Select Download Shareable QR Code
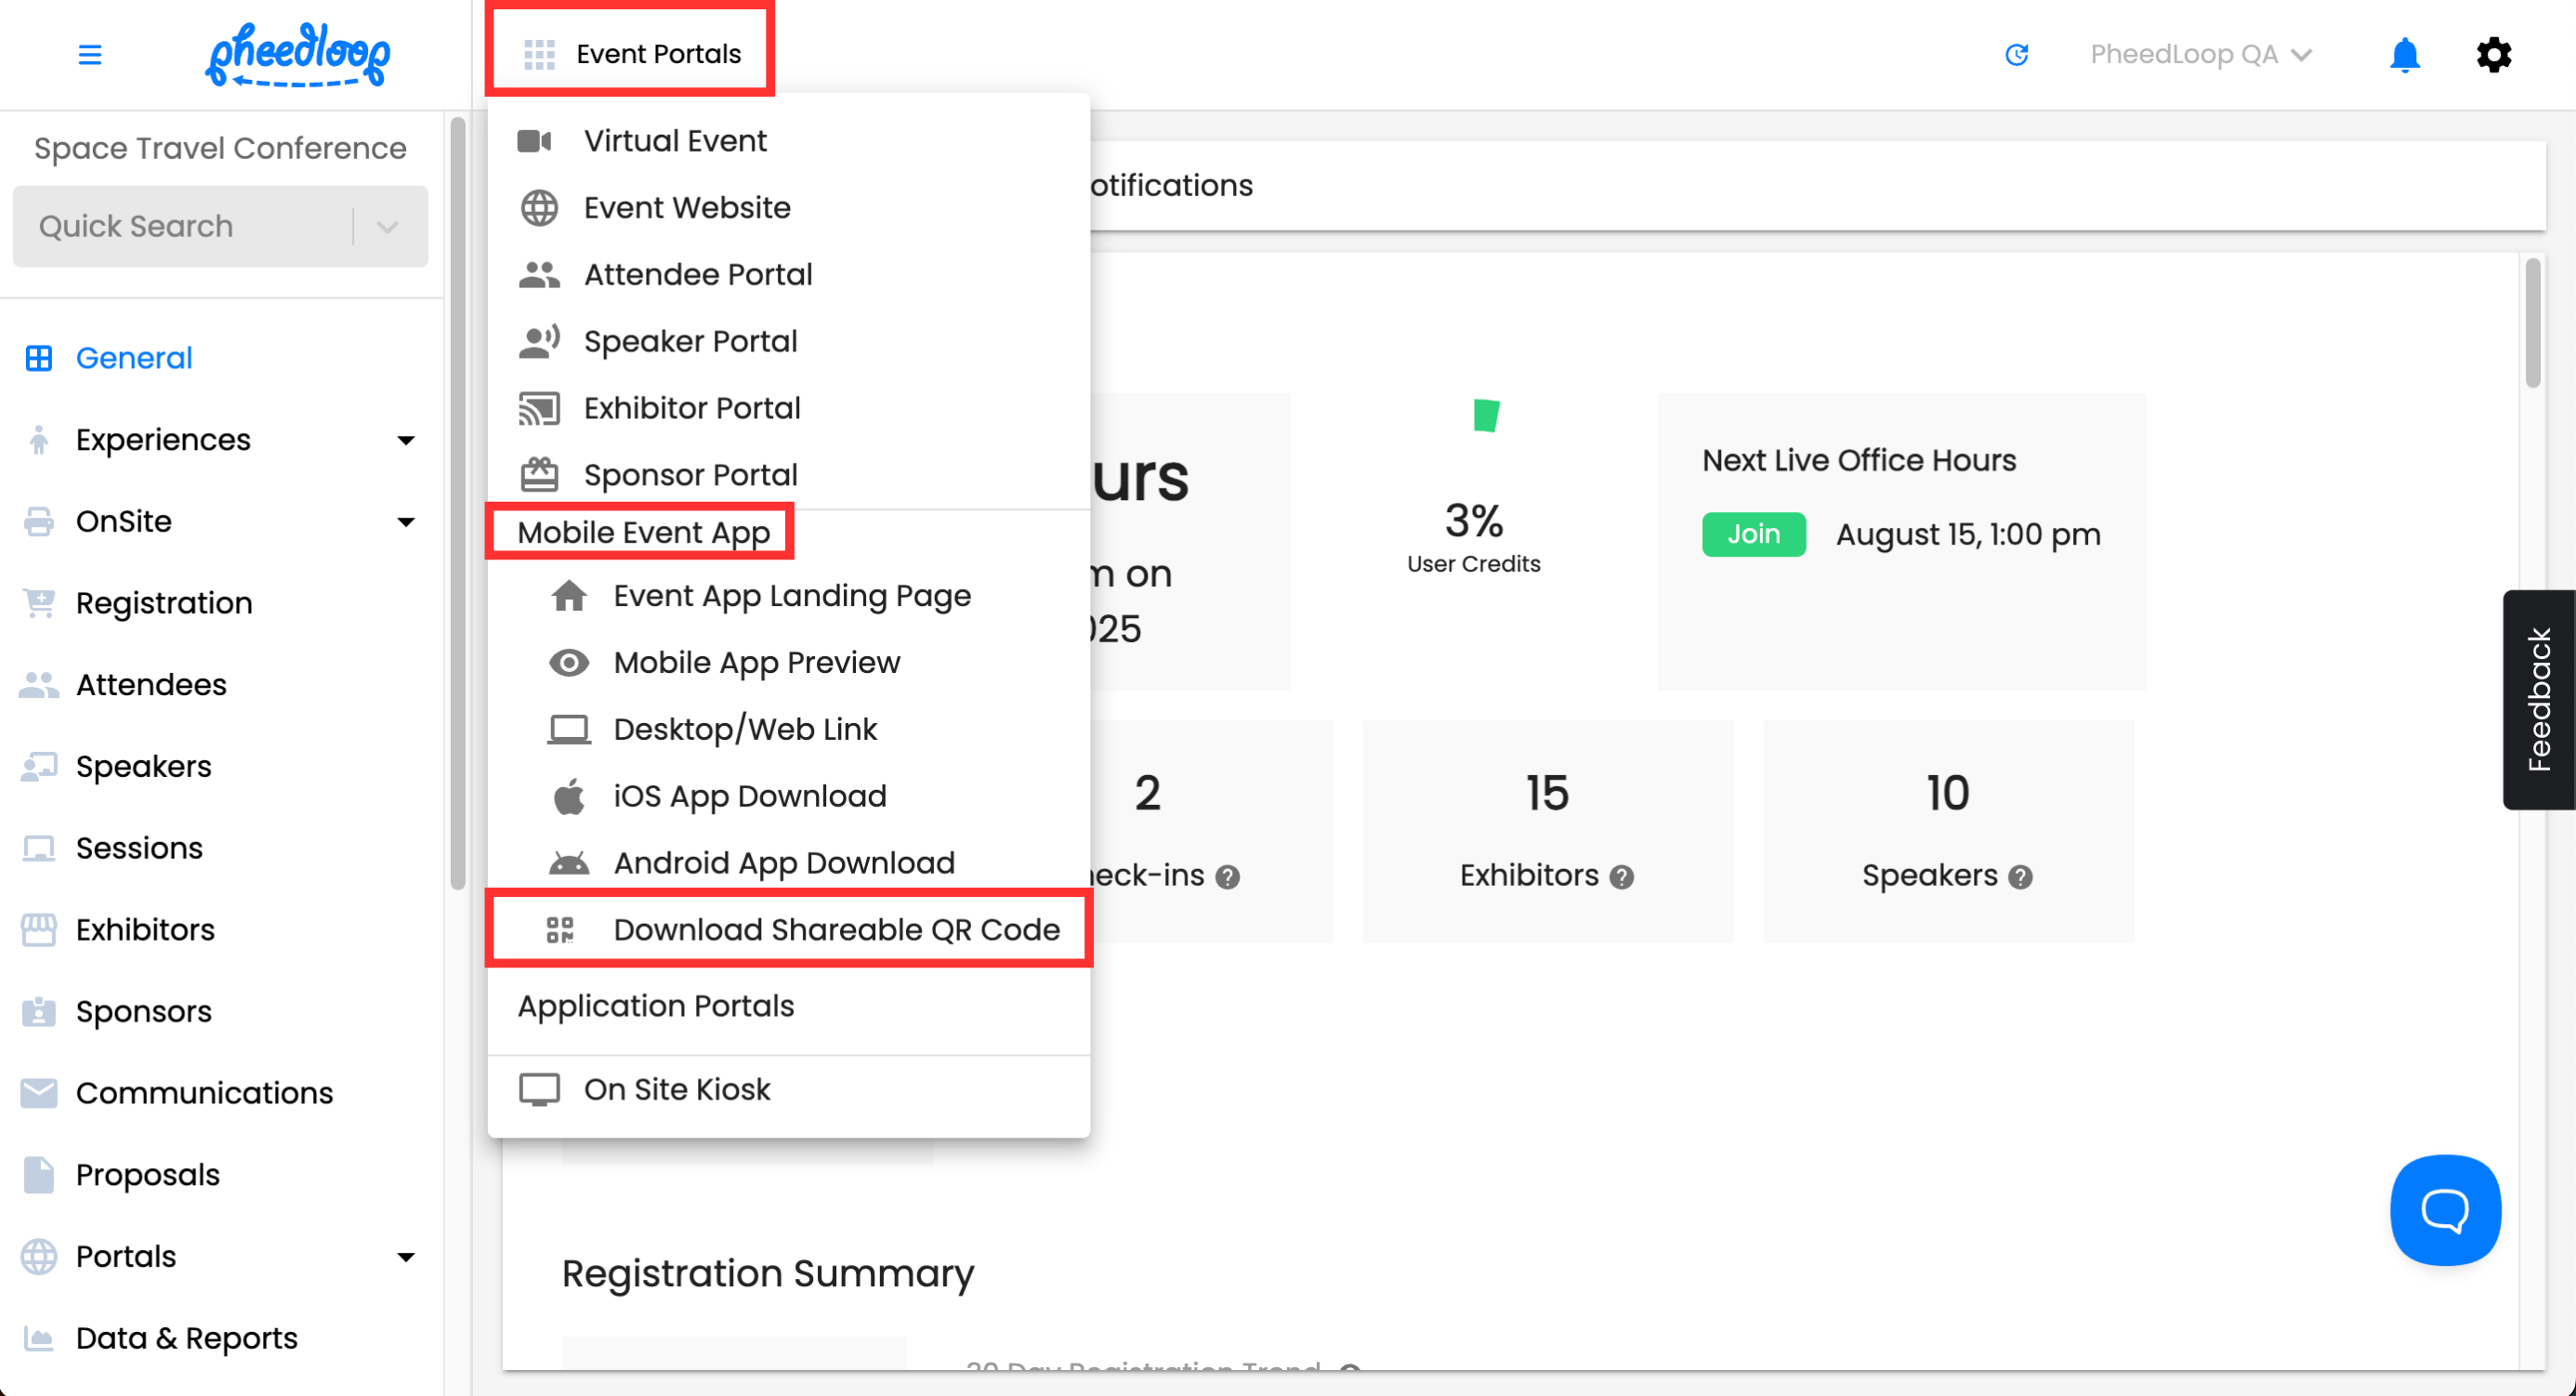 click(x=835, y=930)
